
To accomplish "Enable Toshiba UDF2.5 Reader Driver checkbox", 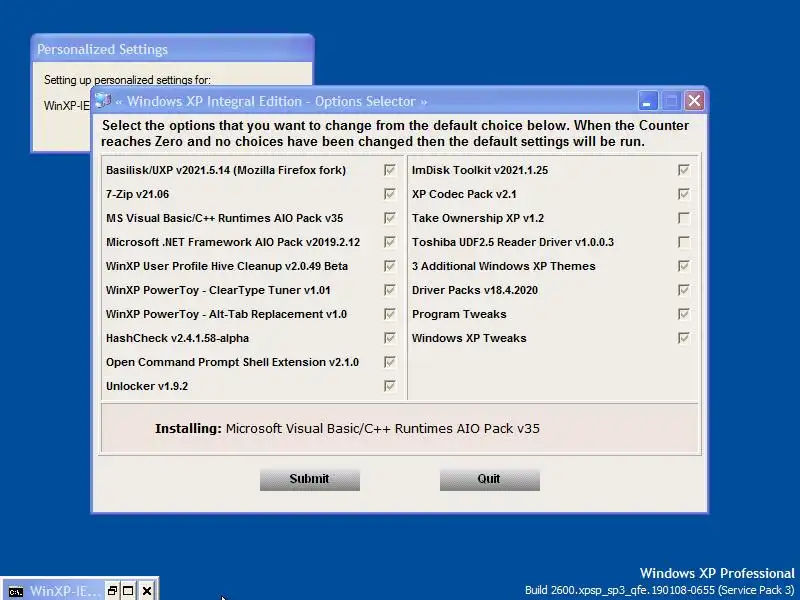I will click(x=684, y=242).
